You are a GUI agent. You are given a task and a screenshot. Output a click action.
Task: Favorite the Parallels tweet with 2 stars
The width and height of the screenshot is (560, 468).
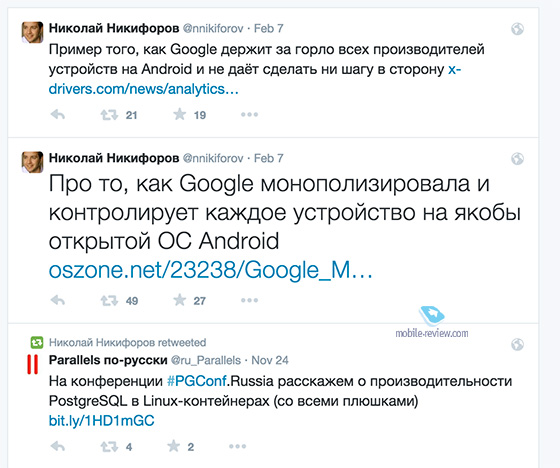click(x=174, y=446)
